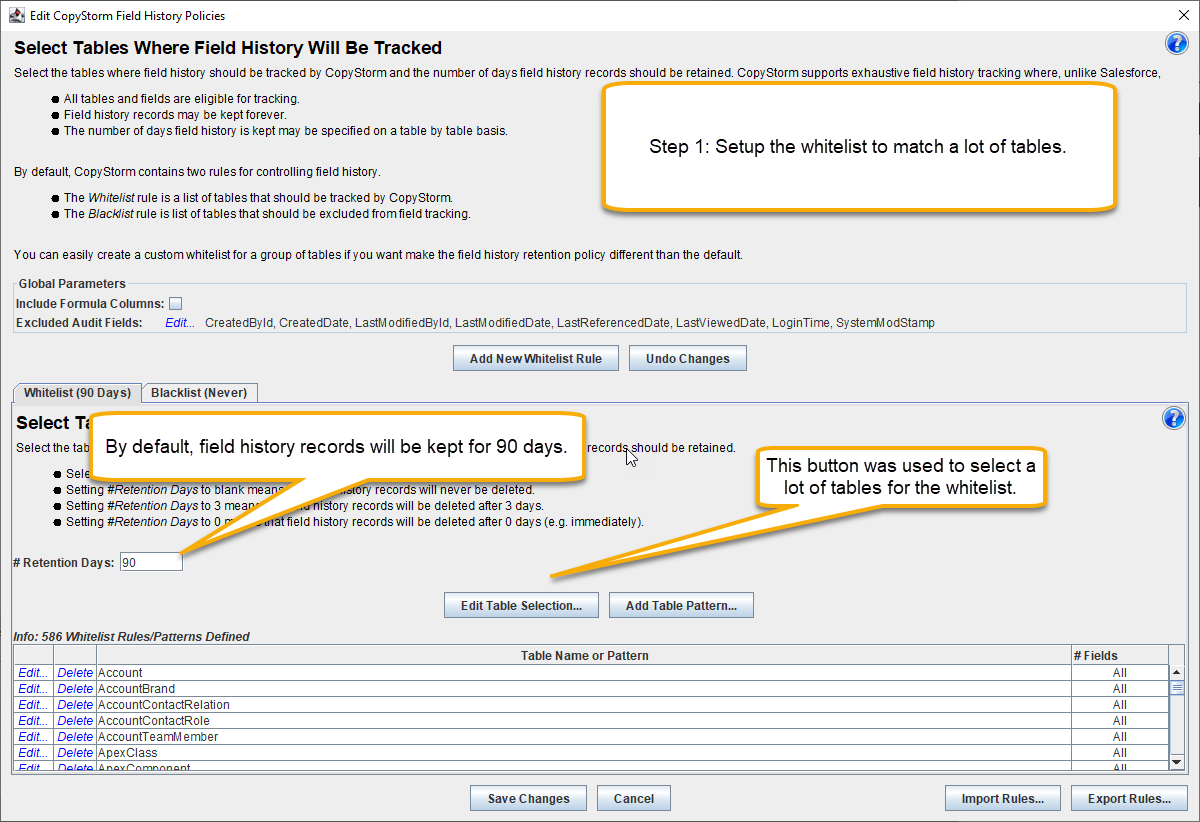Click Table Name or Pattern column header
The image size is (1200, 822).
pyautogui.click(x=584, y=656)
